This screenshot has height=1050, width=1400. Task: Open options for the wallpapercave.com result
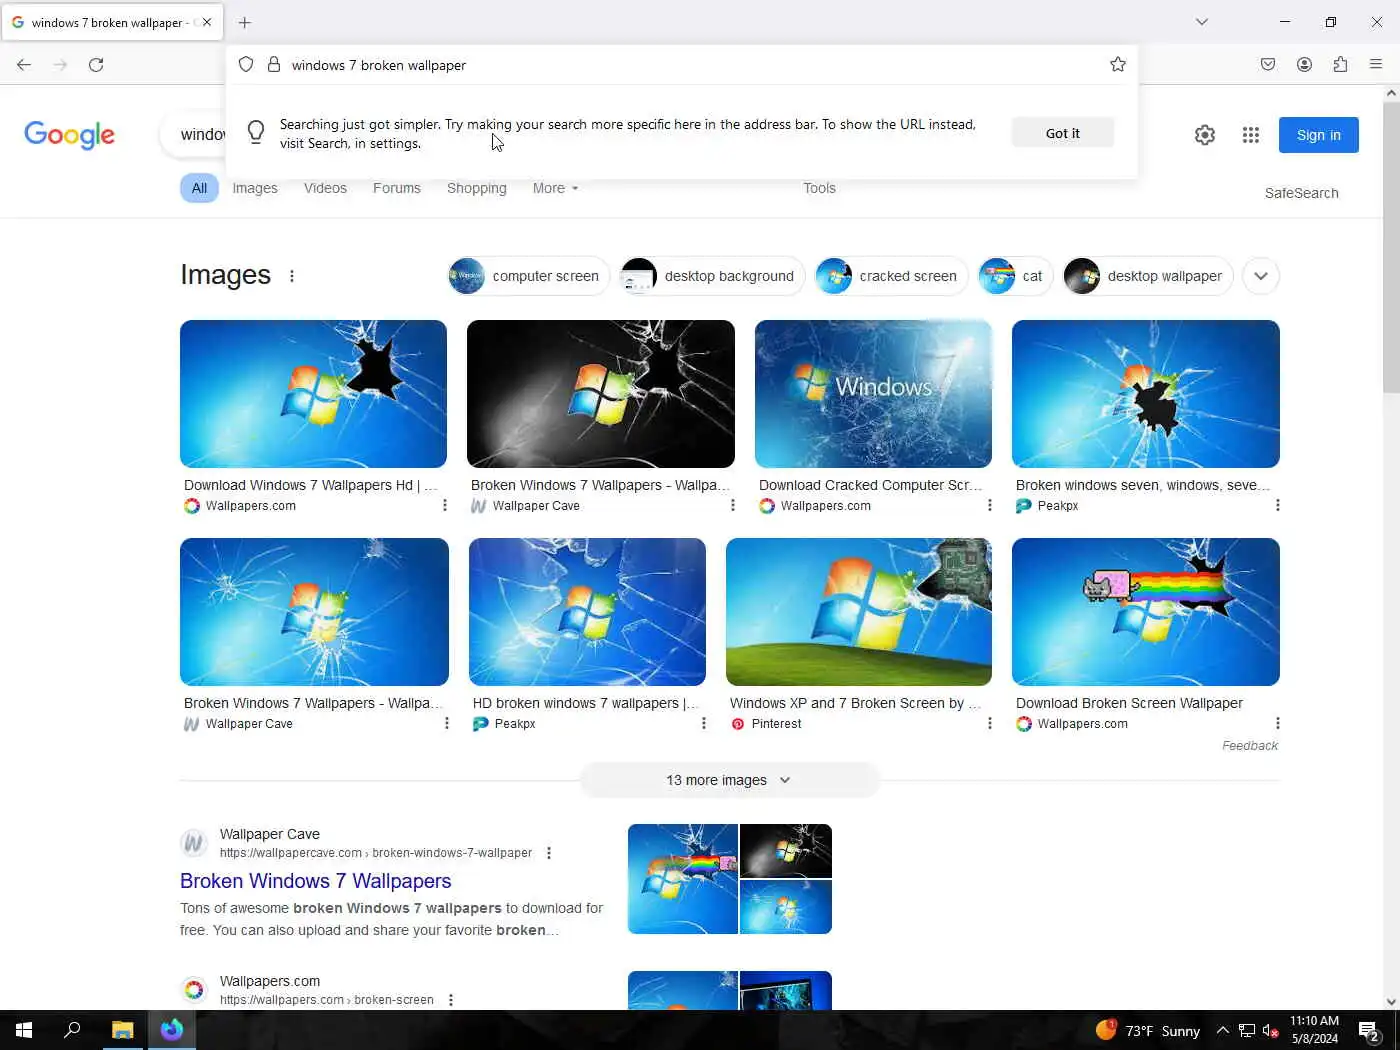pyautogui.click(x=549, y=853)
